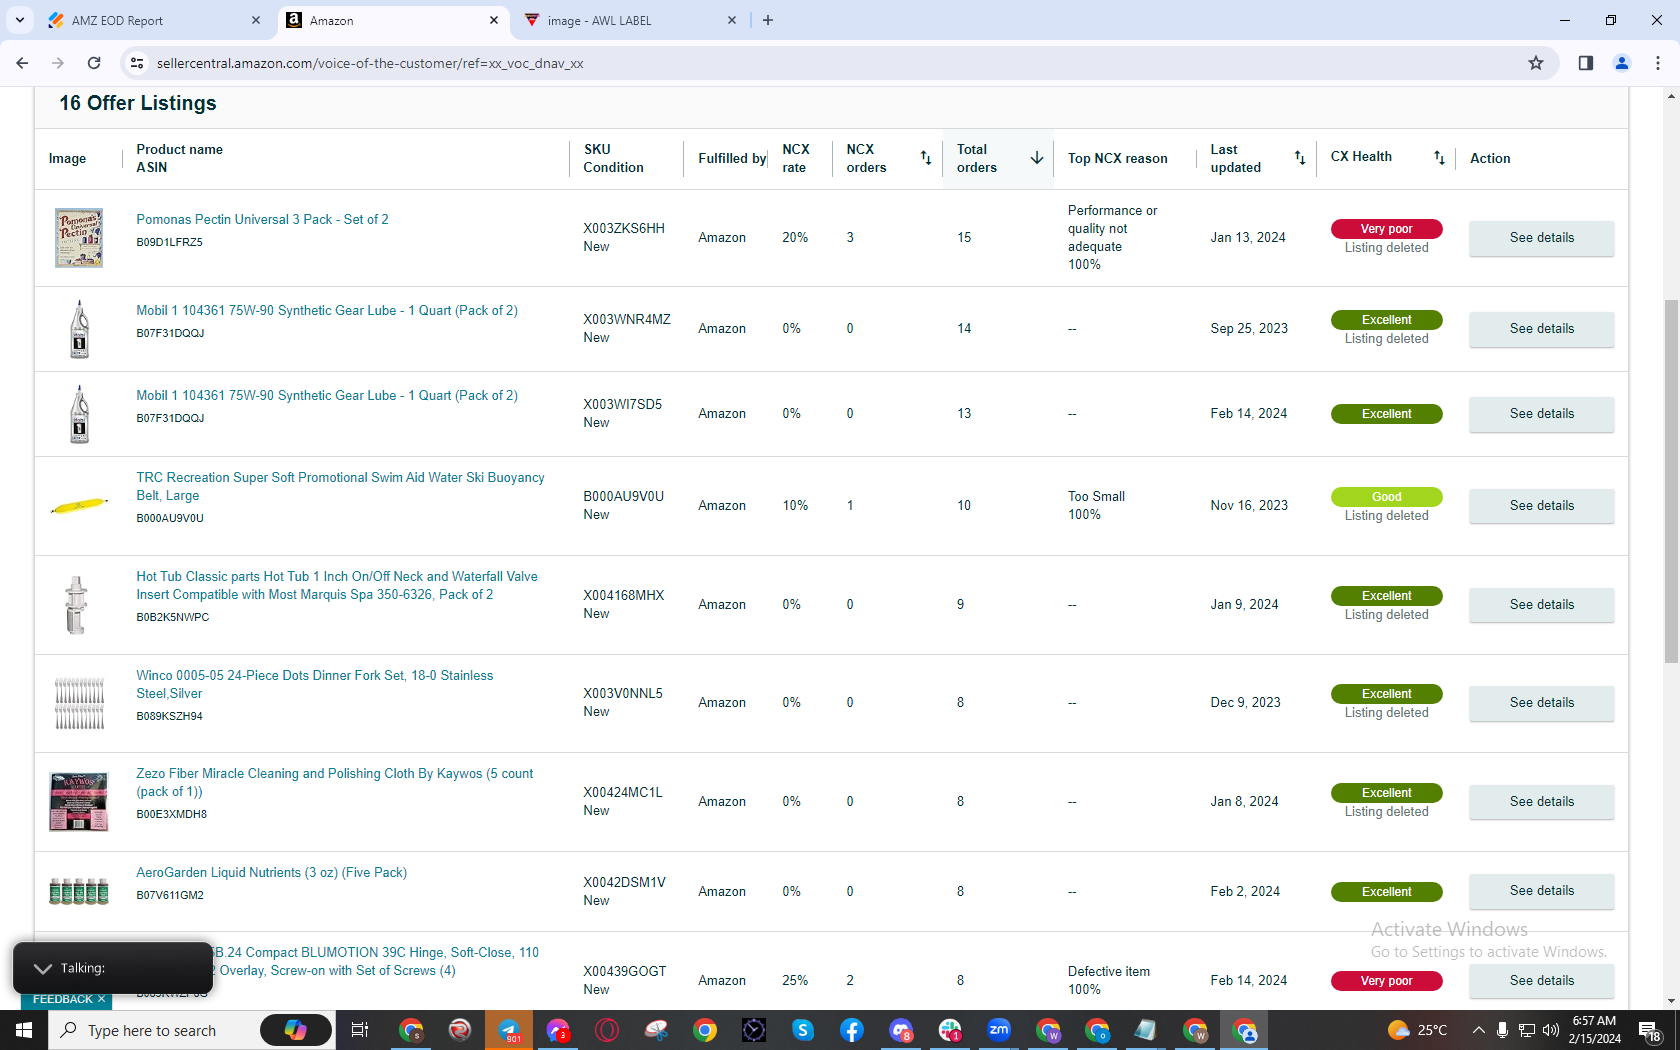Show hidden system tray icons
Viewport: 1680px width, 1050px height.
pyautogui.click(x=1478, y=1030)
